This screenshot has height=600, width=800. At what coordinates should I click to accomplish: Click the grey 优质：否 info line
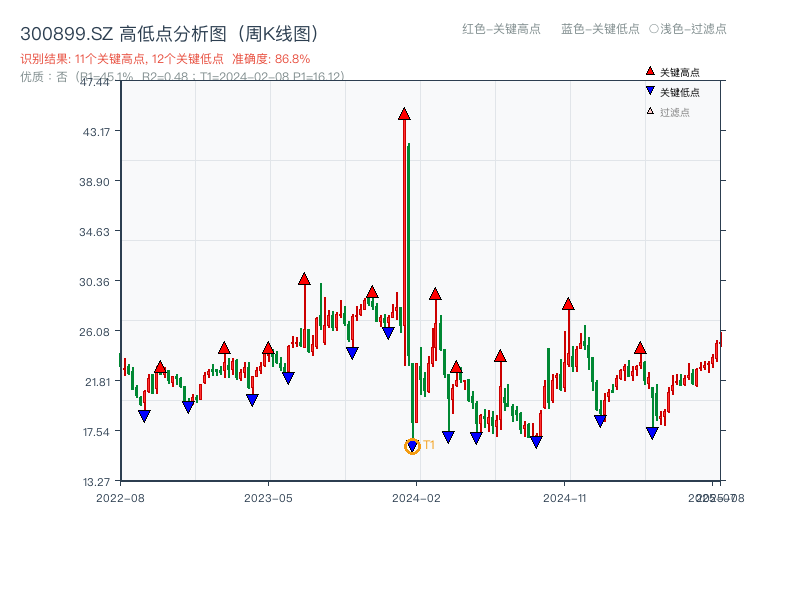tap(183, 77)
